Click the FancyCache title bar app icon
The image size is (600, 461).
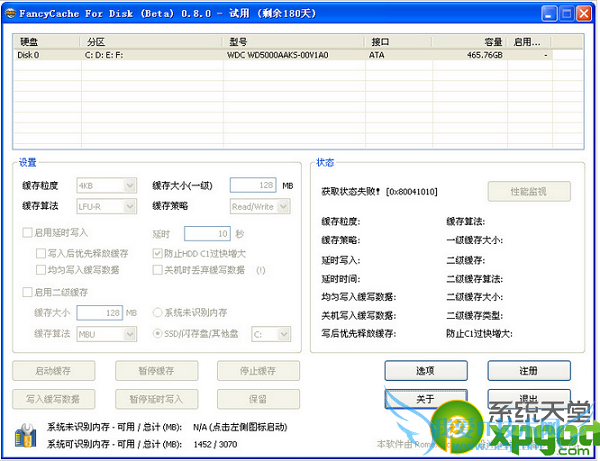coord(11,14)
